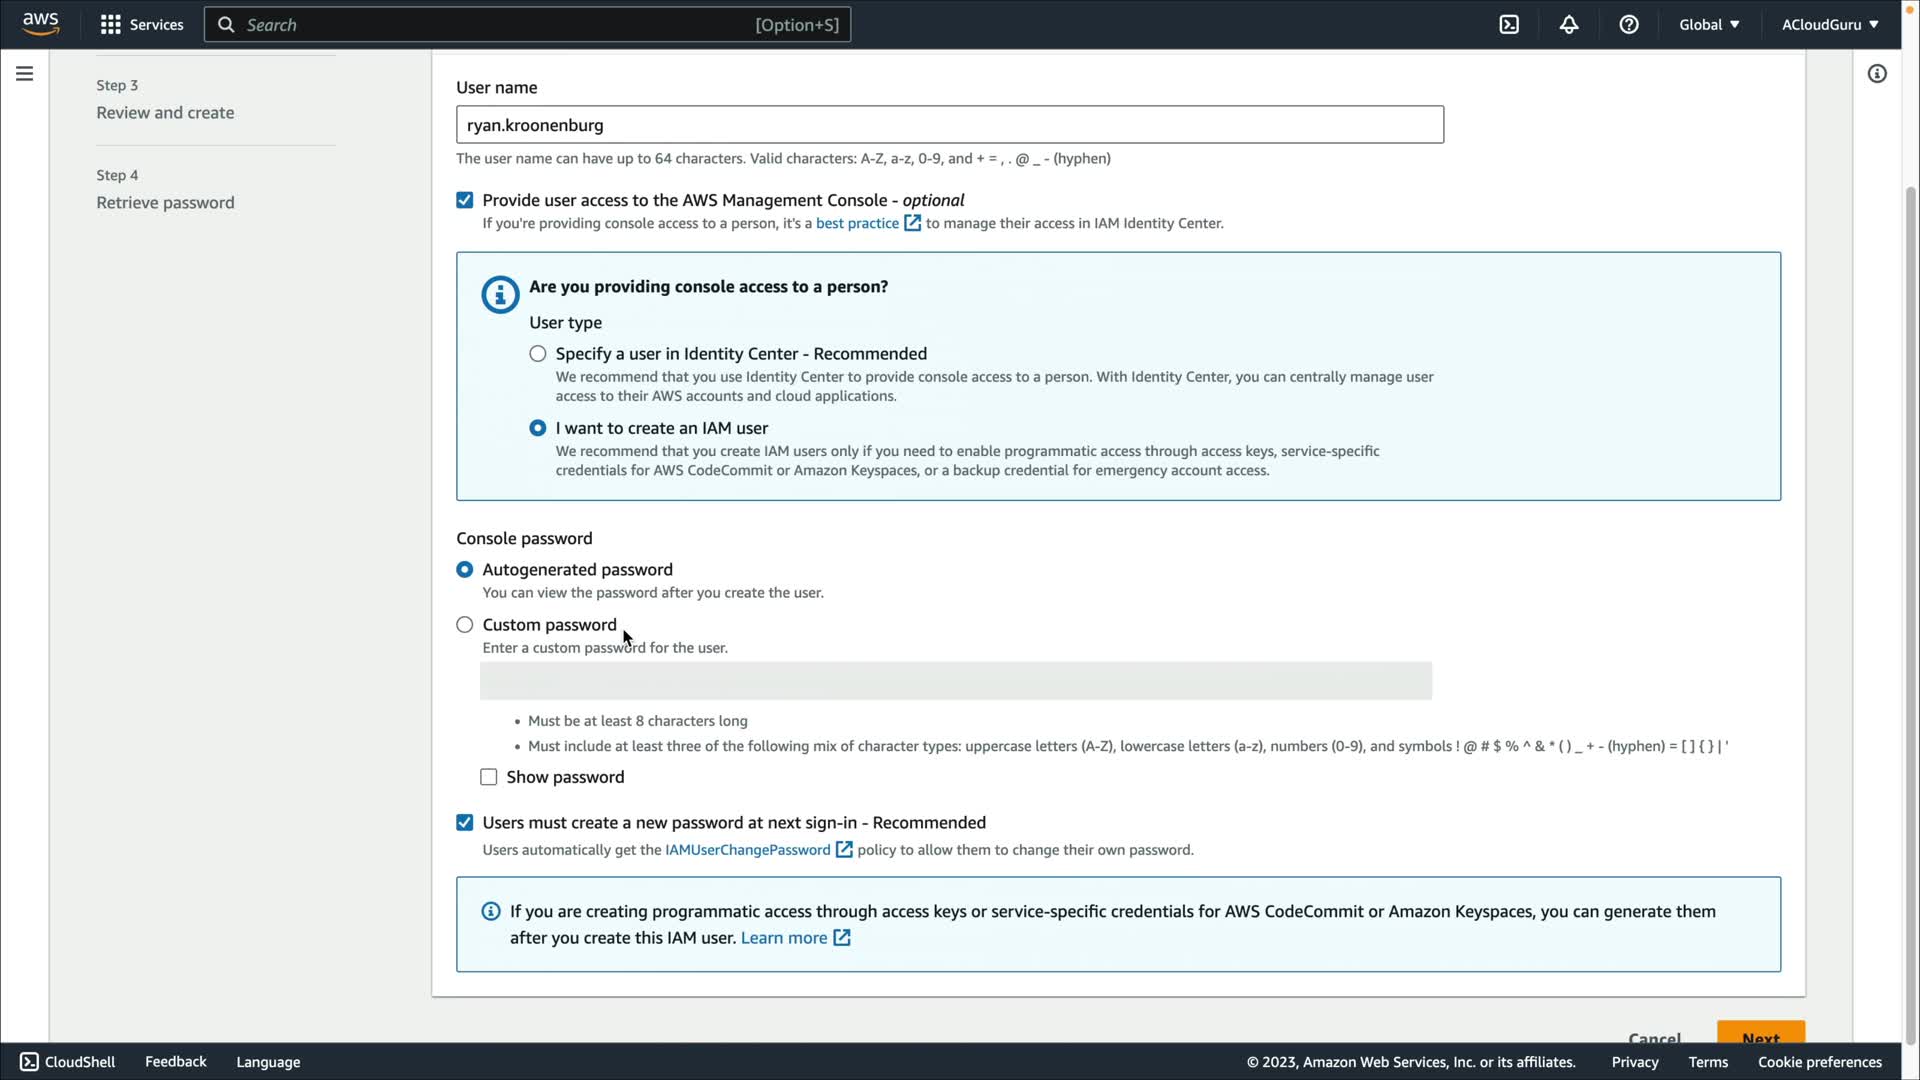The height and width of the screenshot is (1080, 1920).
Task: Click the orange Next button
Action: (1760, 1034)
